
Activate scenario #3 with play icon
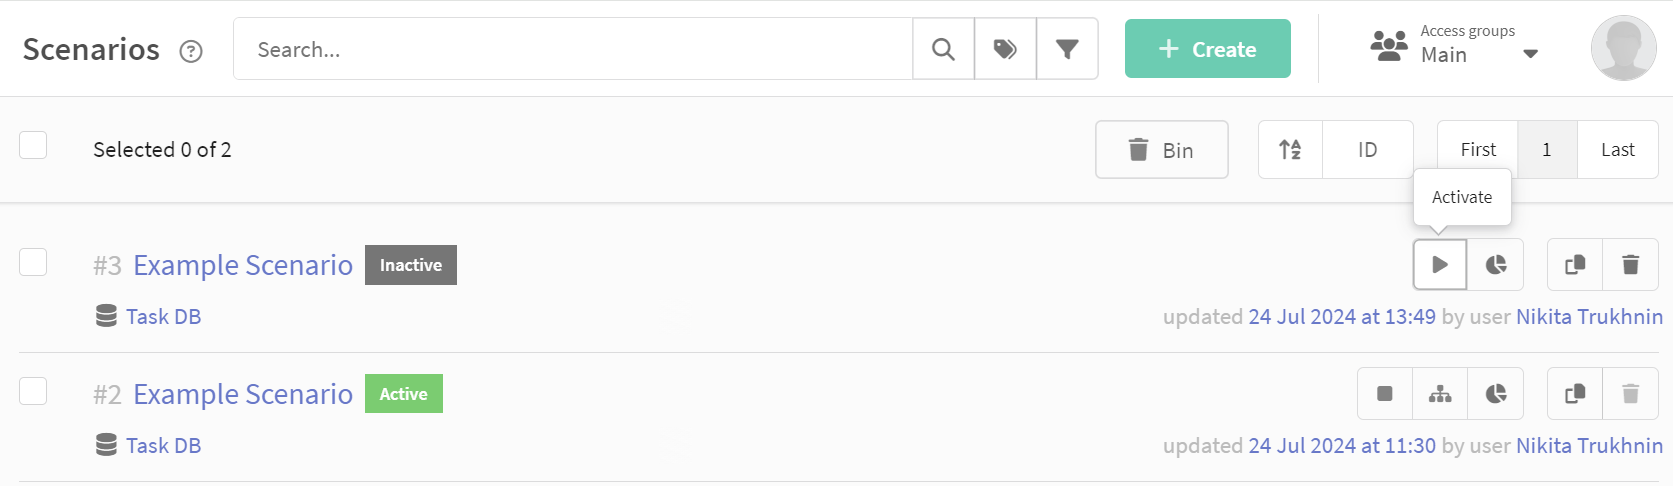click(1440, 265)
